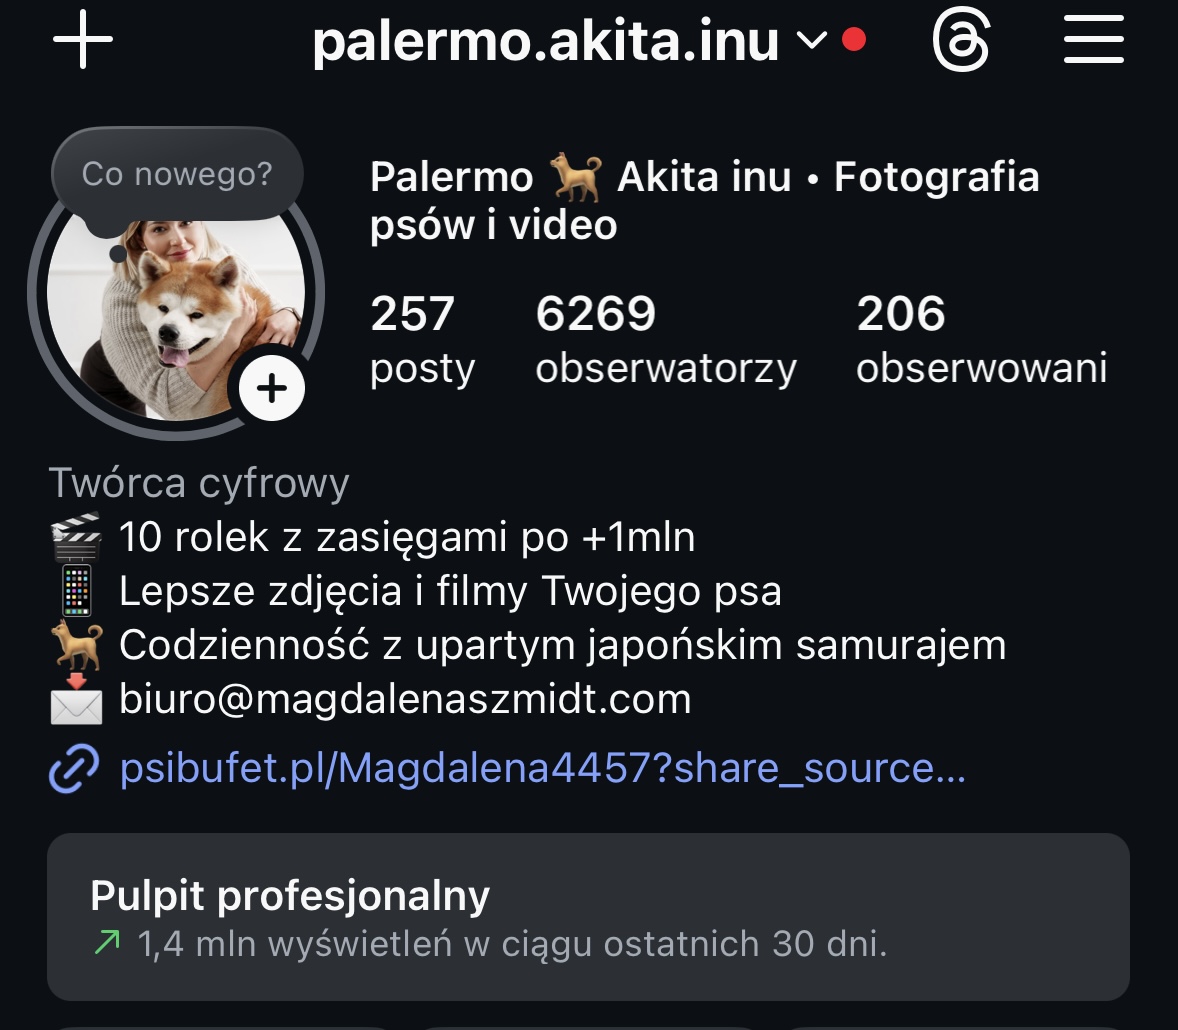Open the Threads app icon
The width and height of the screenshot is (1178, 1030).
[x=961, y=39]
